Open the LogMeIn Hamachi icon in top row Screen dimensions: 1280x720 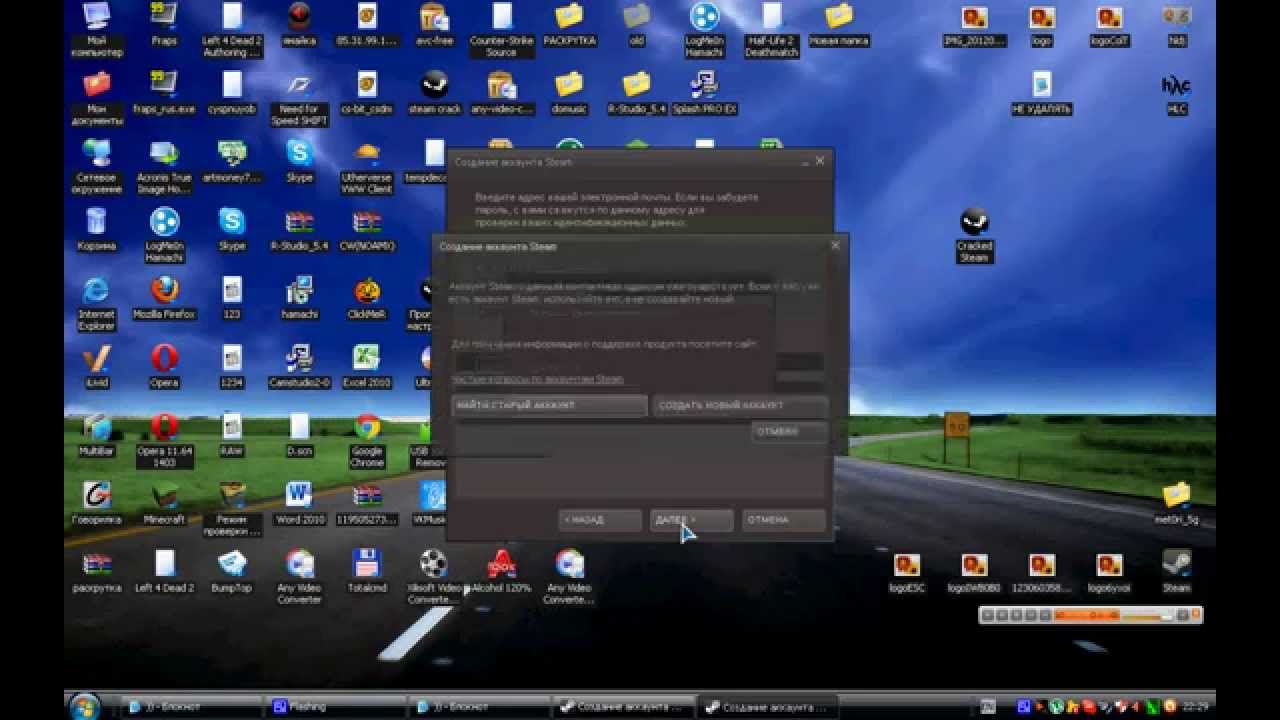click(x=704, y=30)
